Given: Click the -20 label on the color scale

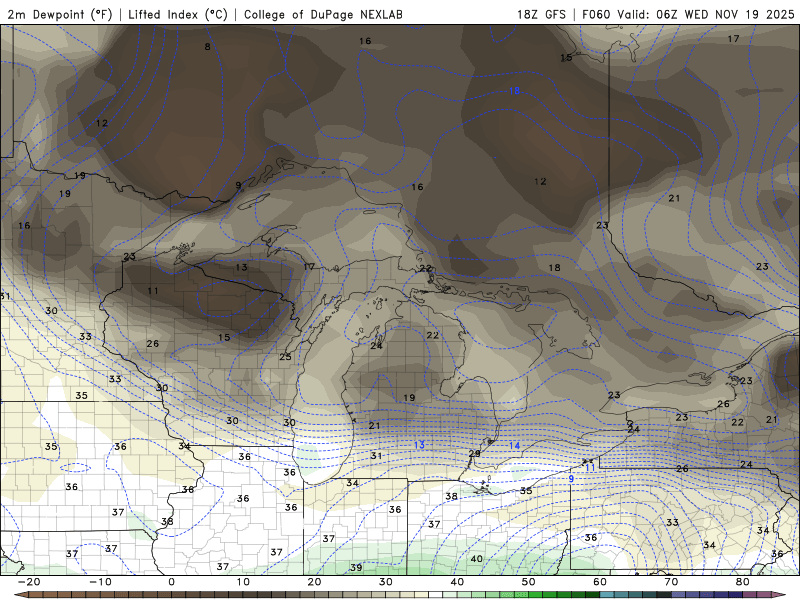Looking at the screenshot, I should 29,582.
